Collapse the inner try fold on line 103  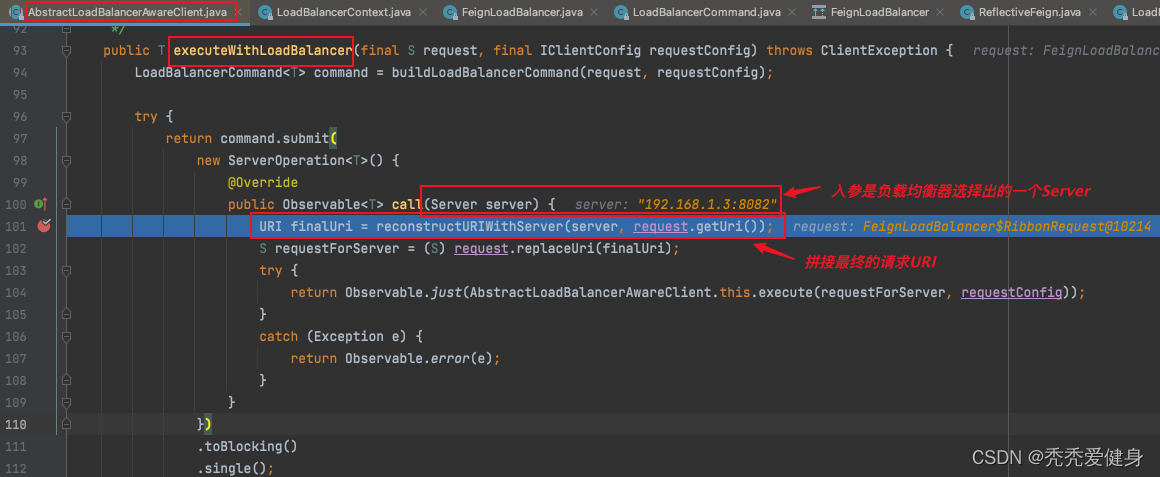[67, 270]
